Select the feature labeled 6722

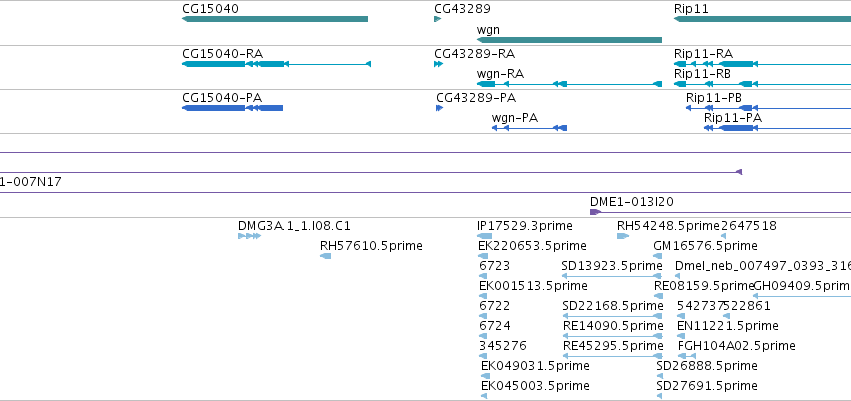(483, 316)
